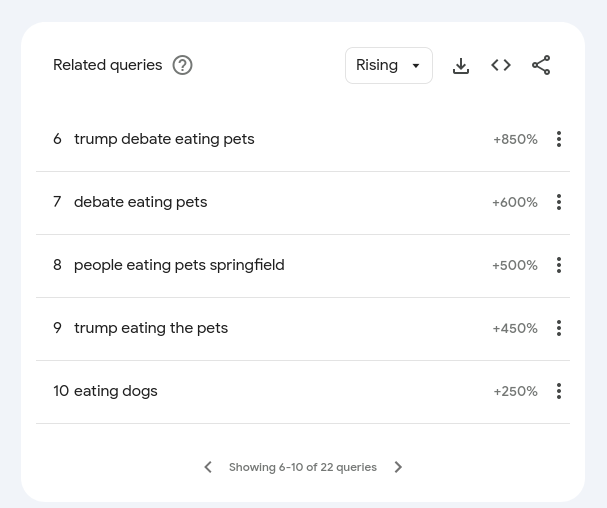
Task: Open the embed code icon
Action: [x=501, y=65]
